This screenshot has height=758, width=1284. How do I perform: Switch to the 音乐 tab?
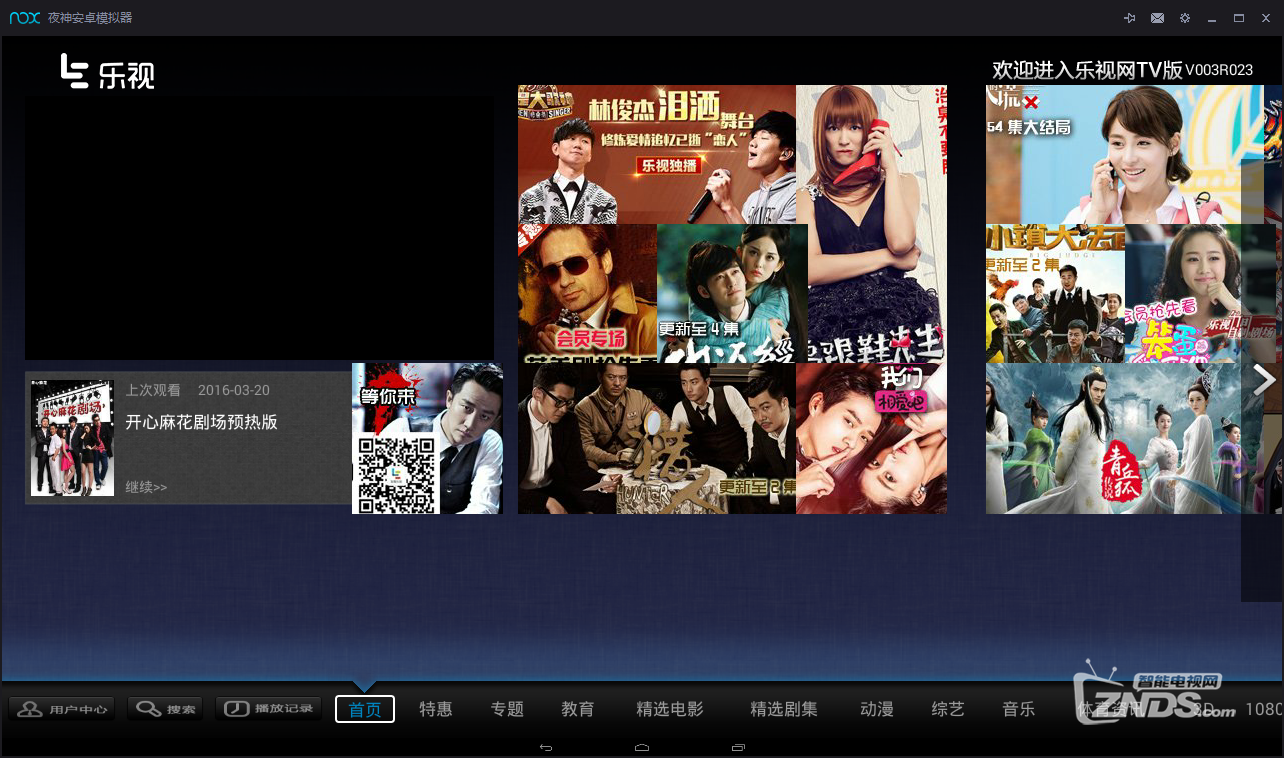click(x=1019, y=709)
